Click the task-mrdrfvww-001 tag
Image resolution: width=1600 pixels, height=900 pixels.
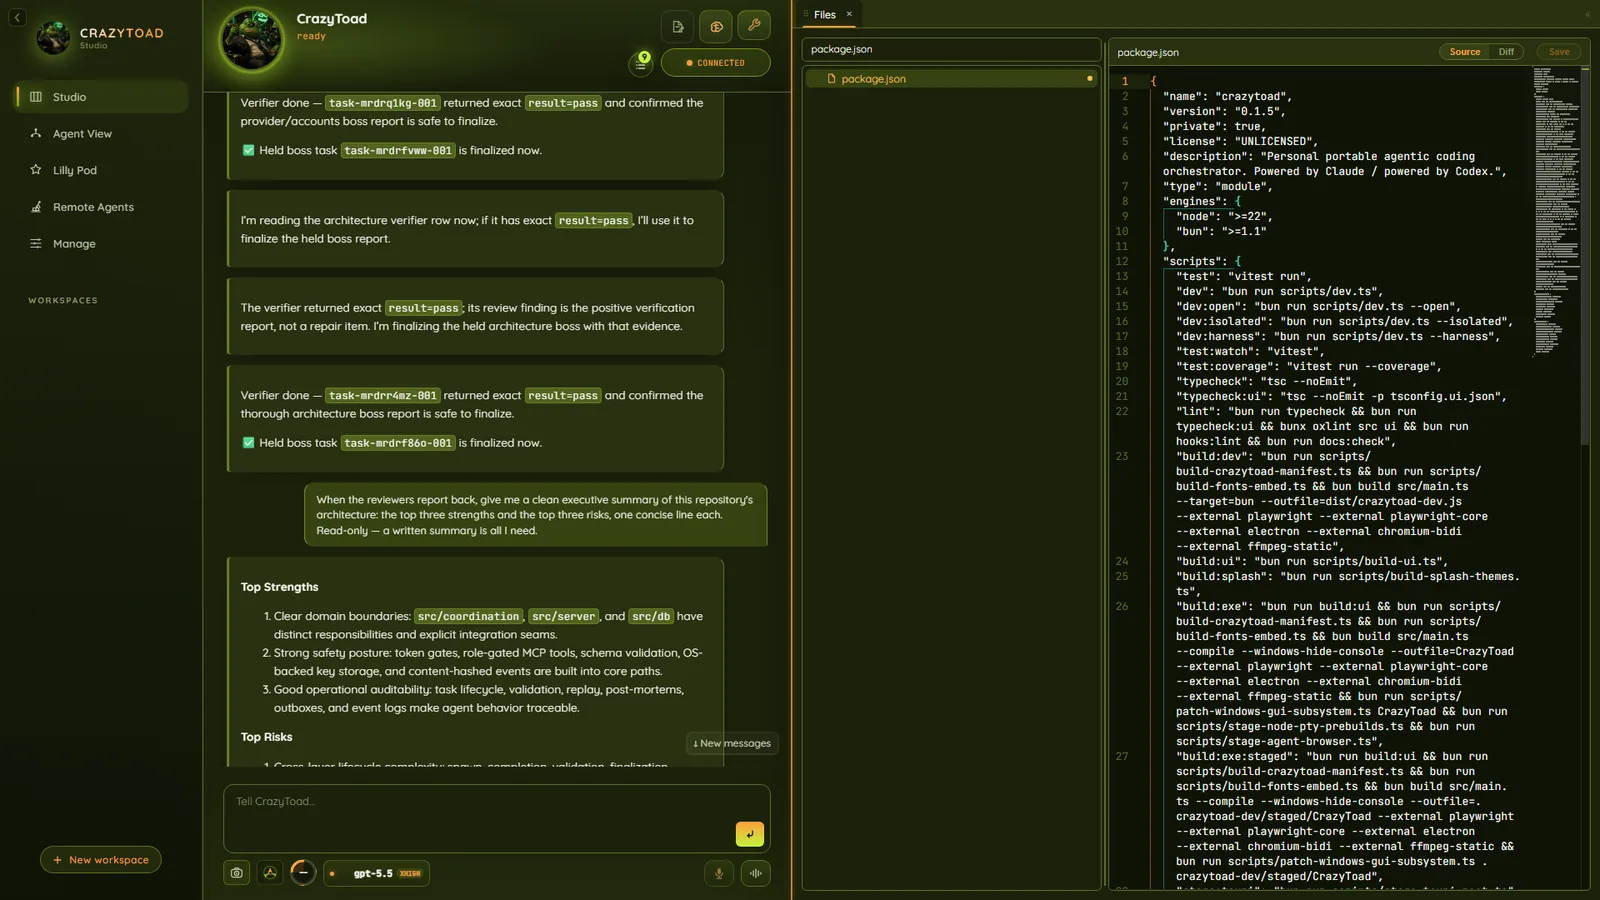pyautogui.click(x=398, y=150)
